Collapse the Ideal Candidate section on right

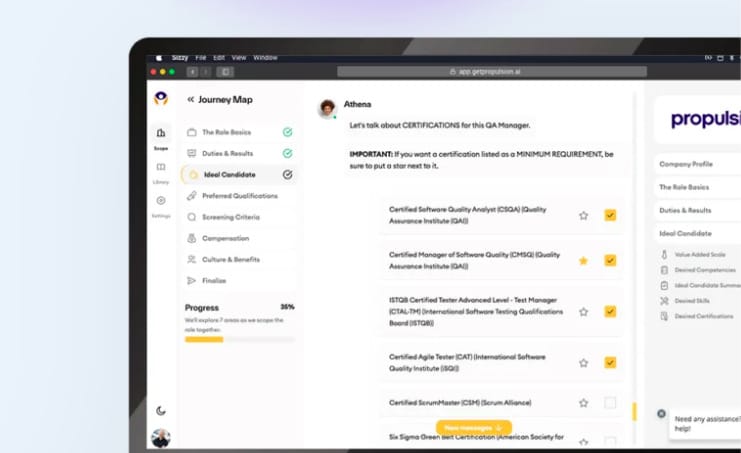(x=698, y=233)
